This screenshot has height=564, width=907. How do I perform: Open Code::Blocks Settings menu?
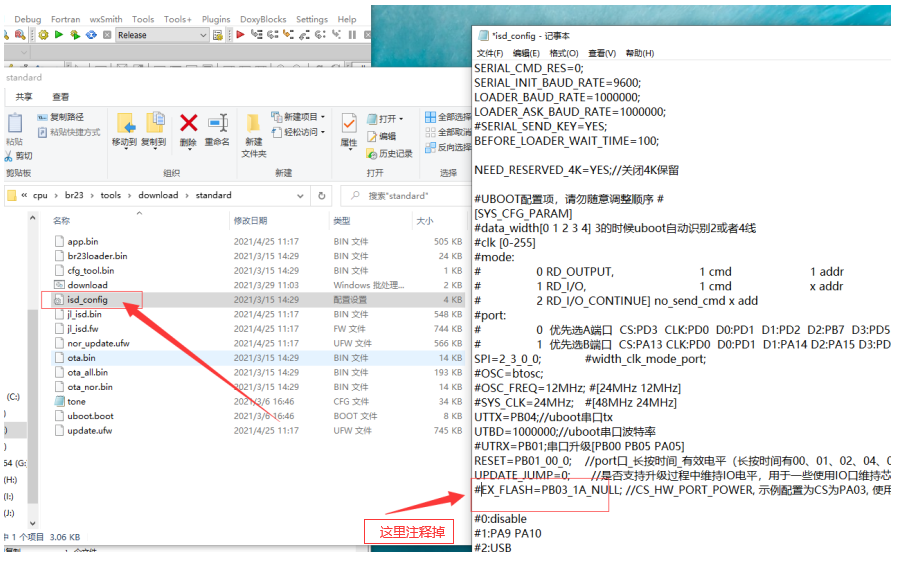312,19
